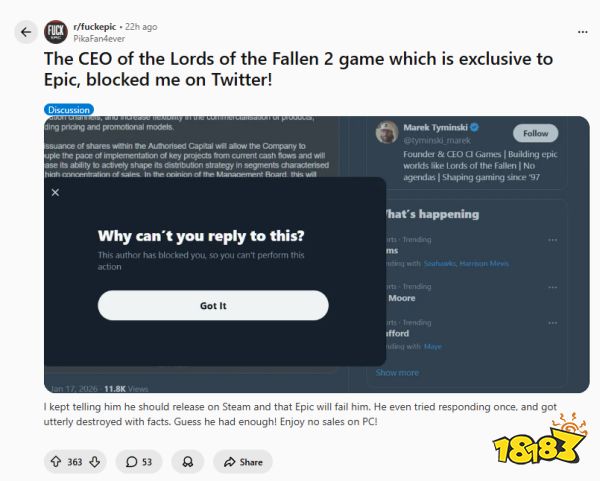Downvote the post
600x481 pixels.
(95, 461)
